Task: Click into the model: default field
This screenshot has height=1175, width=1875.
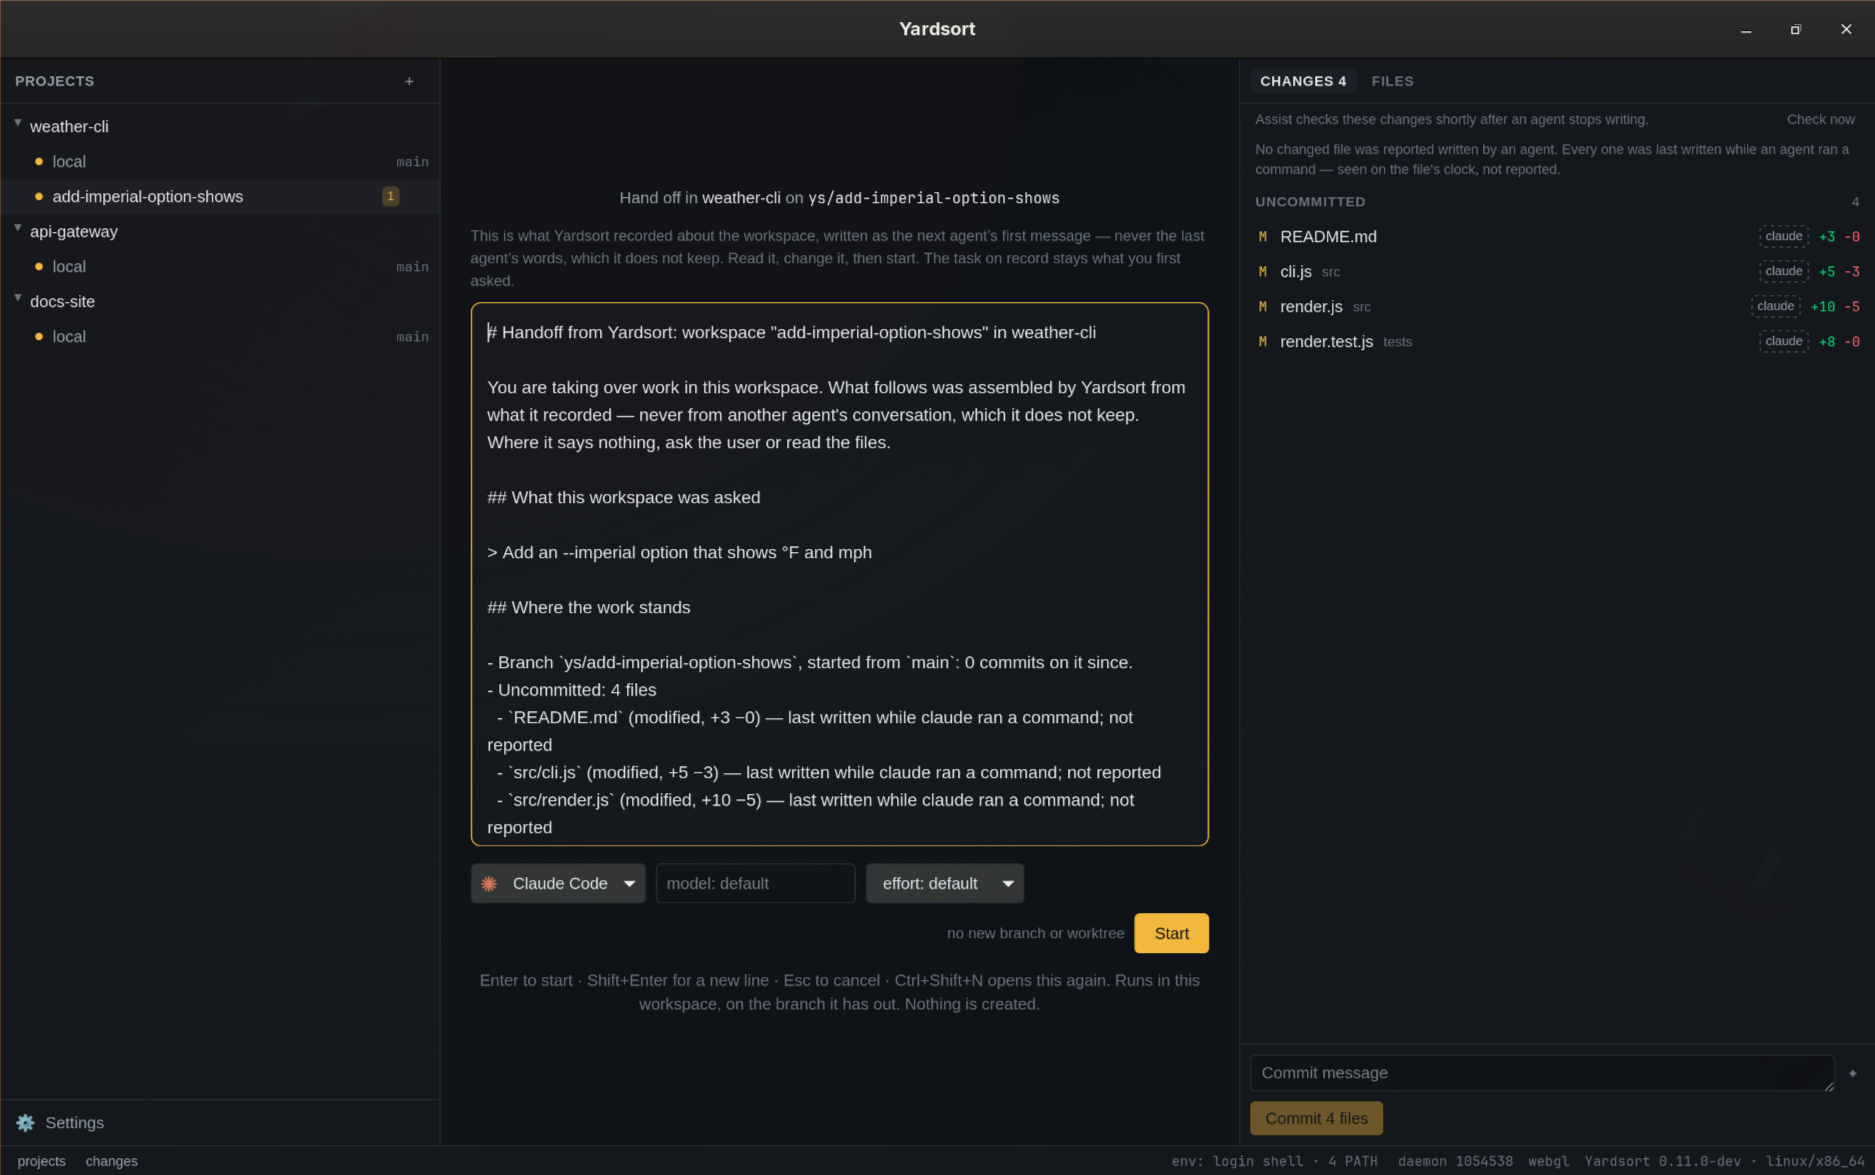Action: (755, 884)
